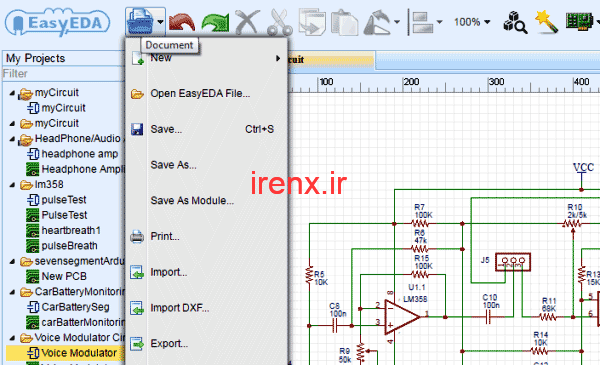The image size is (600, 365).
Task: Click the LM358 op-amp symbol U1.1
Action: click(x=402, y=317)
